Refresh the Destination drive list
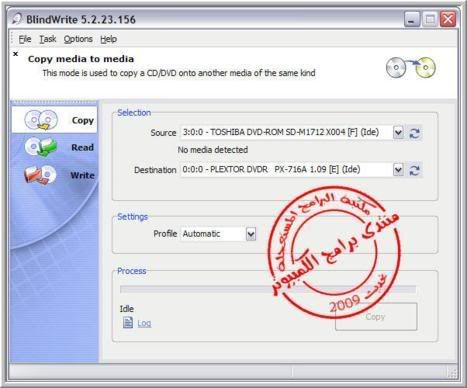Viewport: 467px width, 388px height. (x=414, y=170)
